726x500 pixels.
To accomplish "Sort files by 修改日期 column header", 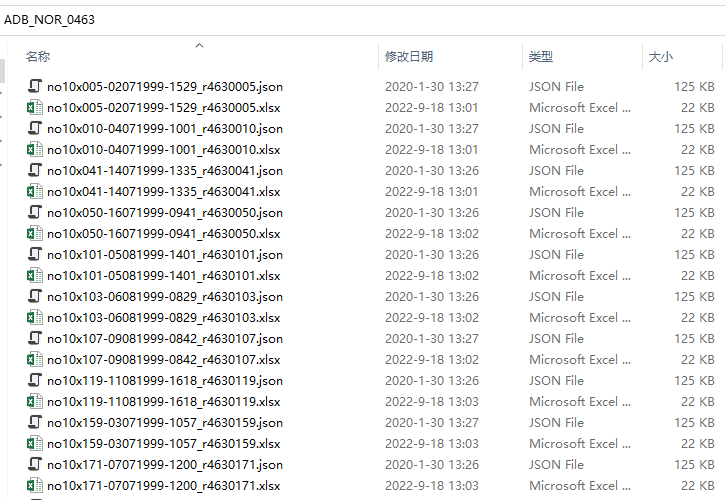I will (409, 56).
